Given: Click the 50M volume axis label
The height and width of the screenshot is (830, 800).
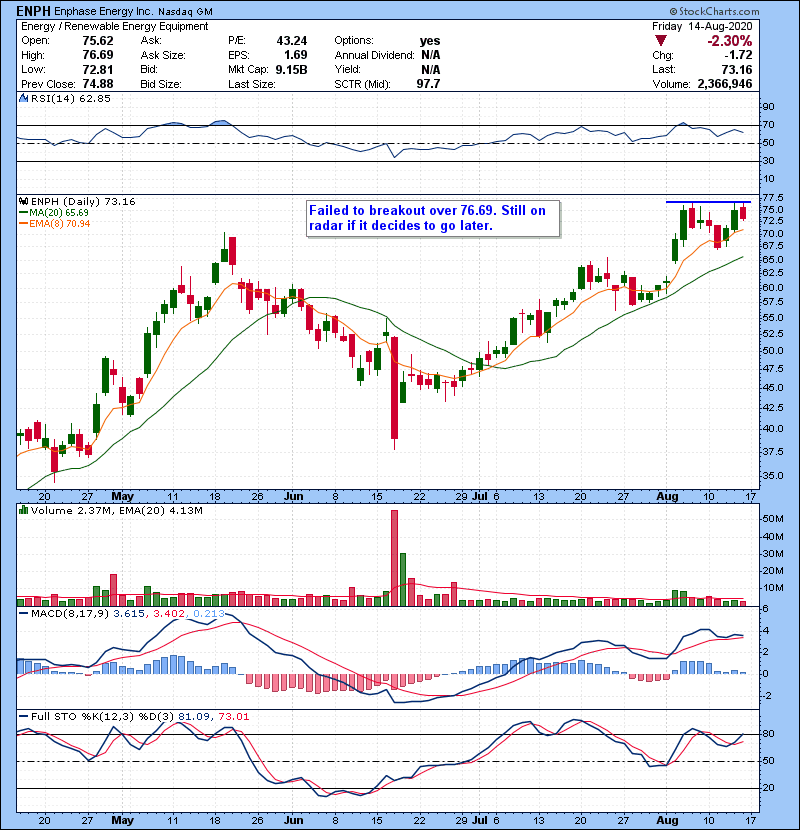Looking at the screenshot, I should point(773,519).
